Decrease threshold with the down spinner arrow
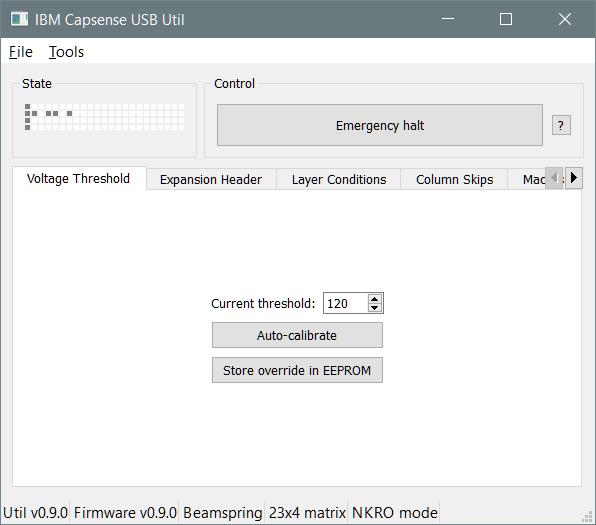 click(x=375, y=308)
